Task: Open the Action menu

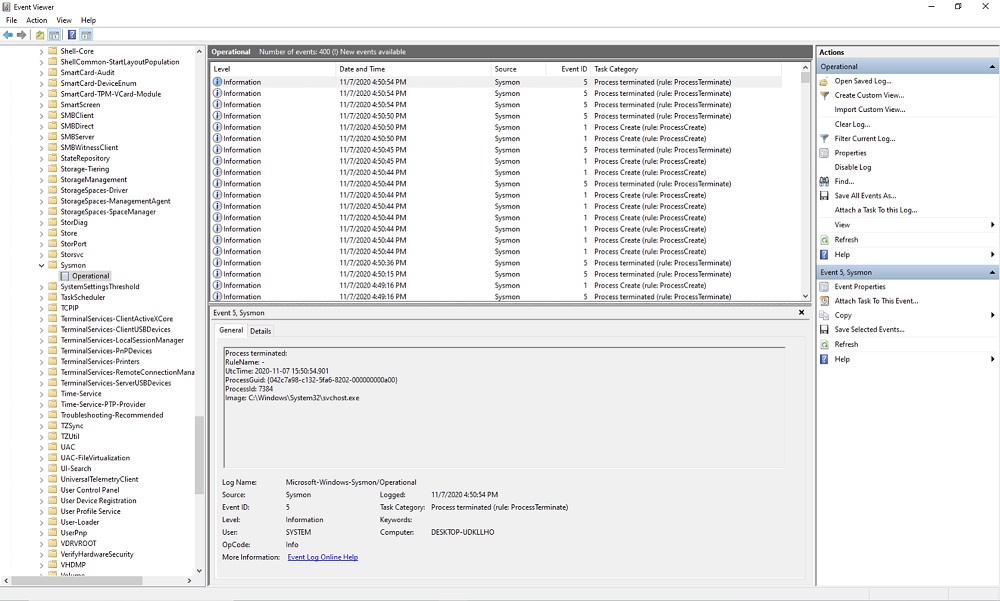Action: coord(36,20)
